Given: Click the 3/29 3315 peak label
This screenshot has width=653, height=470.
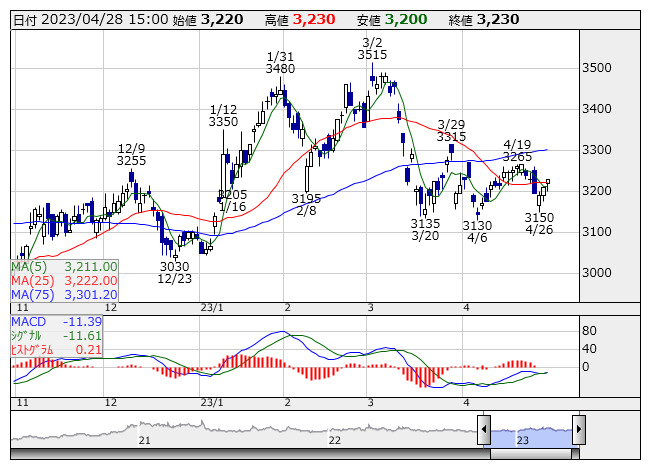Looking at the screenshot, I should pyautogui.click(x=451, y=131).
